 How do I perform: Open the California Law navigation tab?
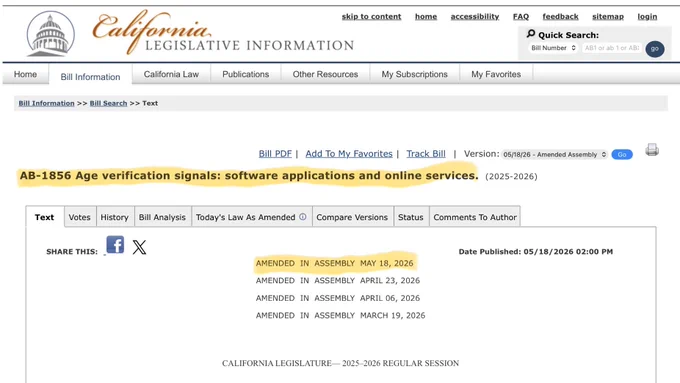pyautogui.click(x=171, y=74)
